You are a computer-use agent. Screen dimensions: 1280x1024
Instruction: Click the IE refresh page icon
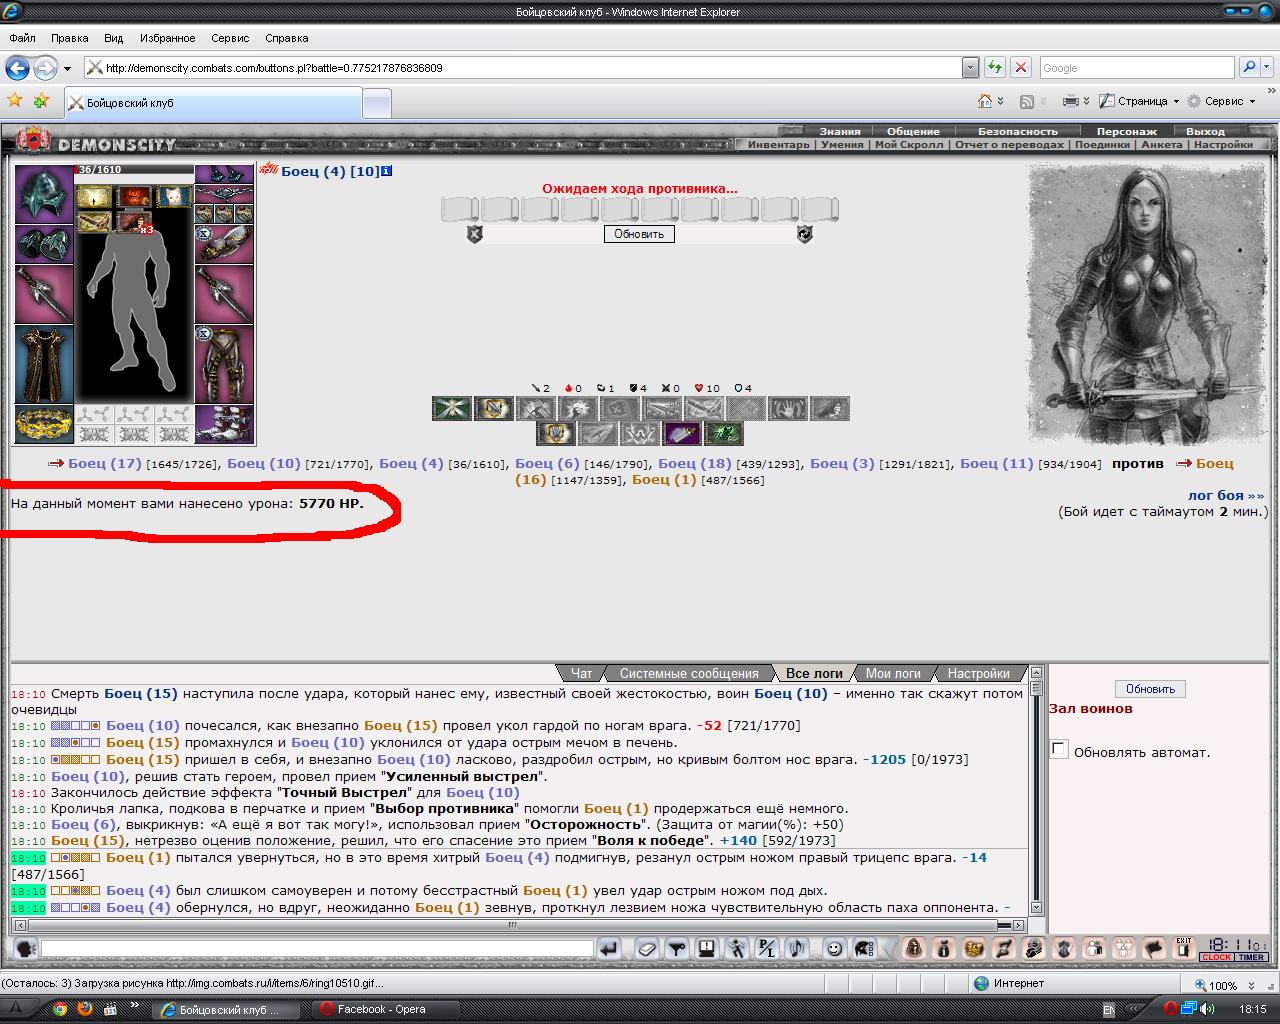click(994, 68)
